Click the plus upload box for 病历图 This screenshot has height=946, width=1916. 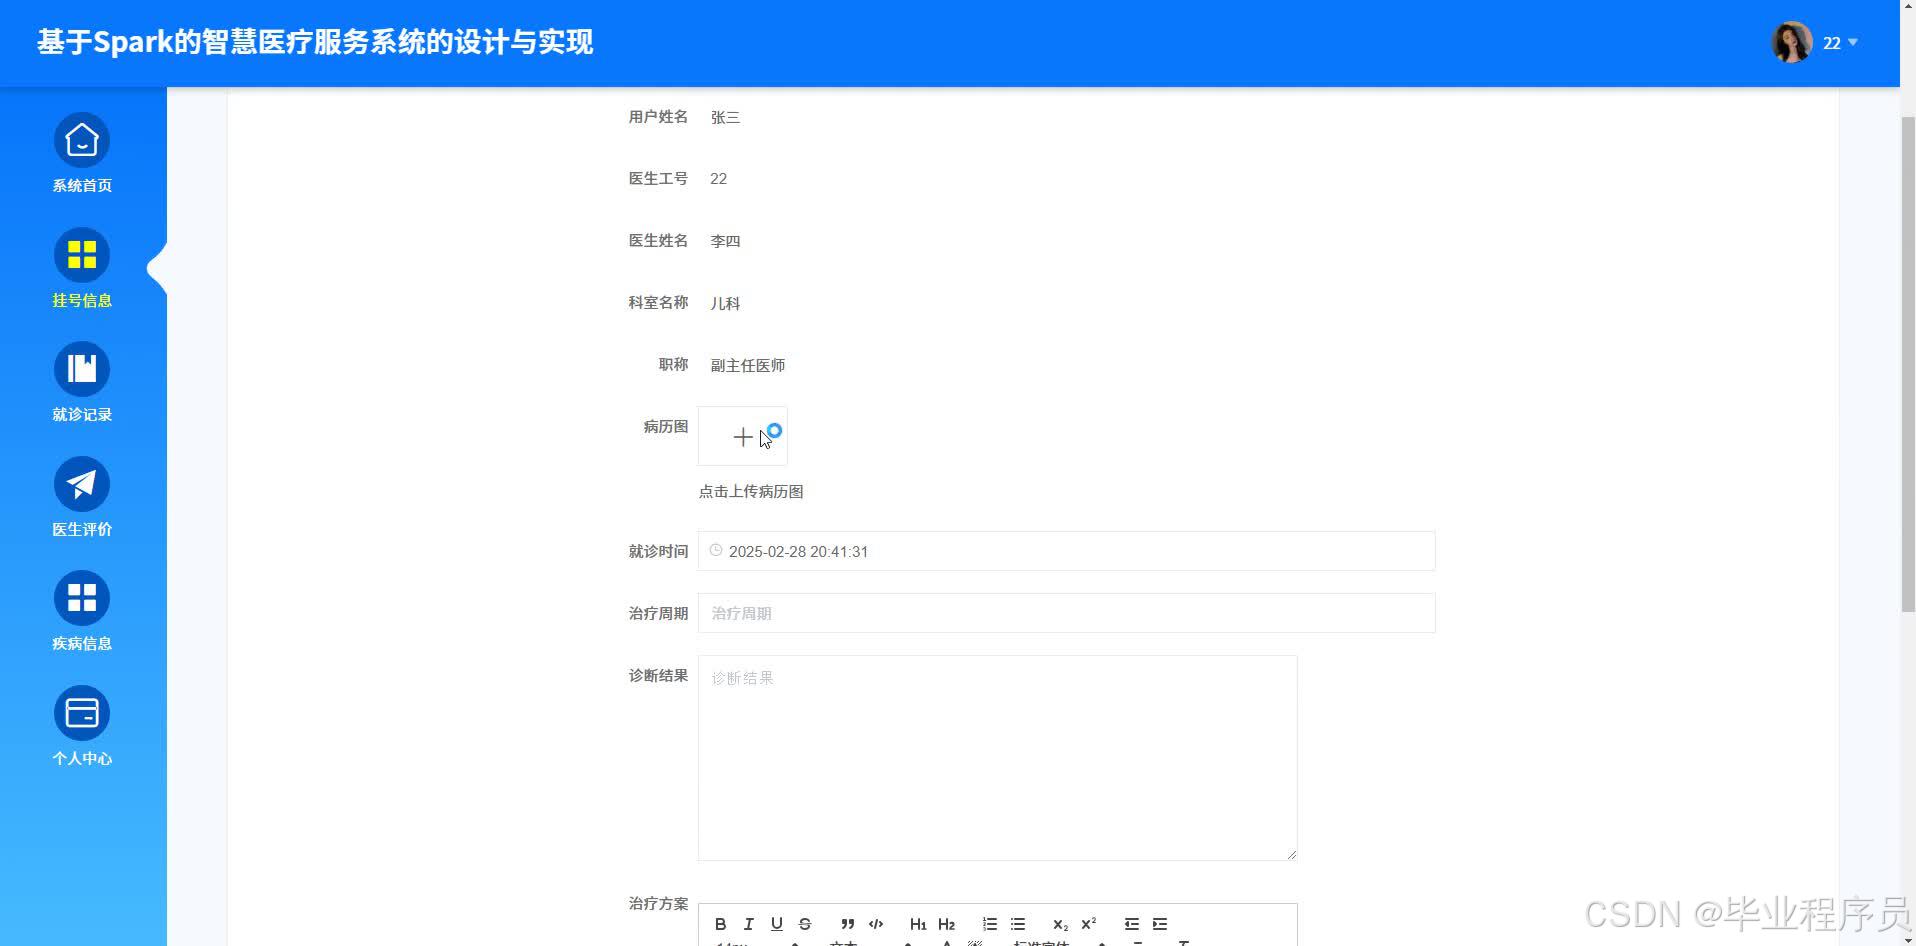[x=742, y=436]
